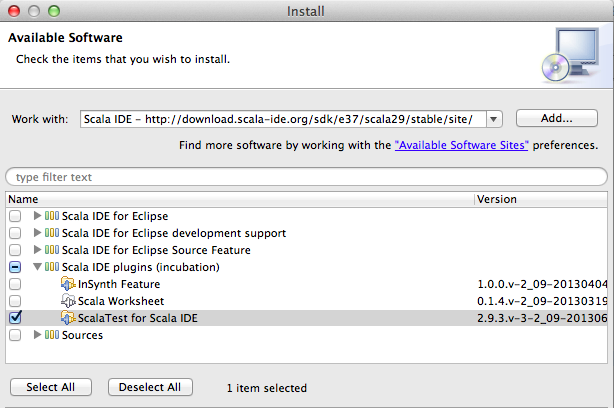This screenshot has width=614, height=408.
Task: Click the InSynth Feature plugin icon
Action: coord(68,284)
